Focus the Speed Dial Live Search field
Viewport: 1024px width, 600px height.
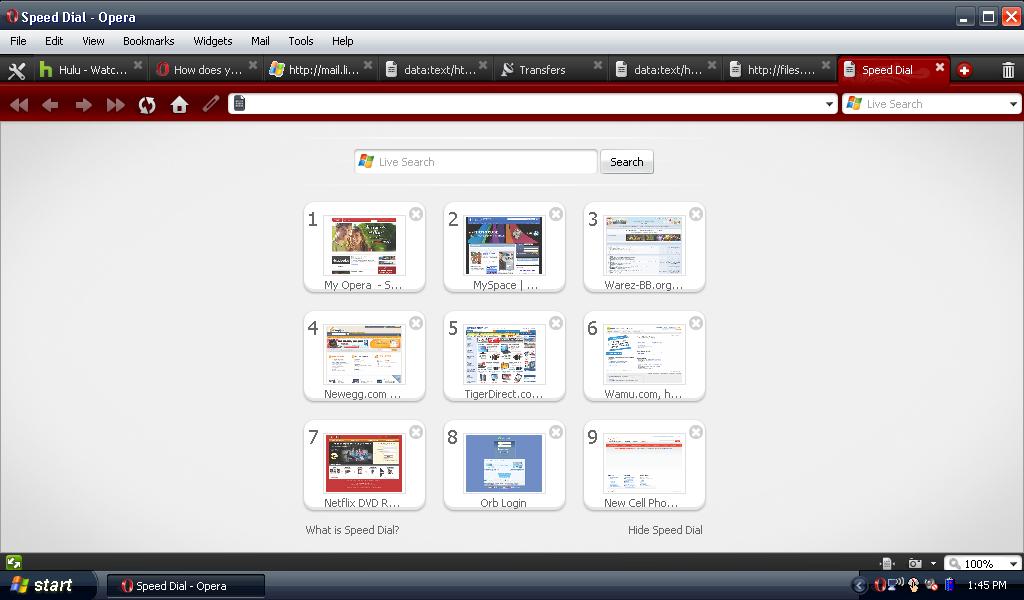click(476, 162)
